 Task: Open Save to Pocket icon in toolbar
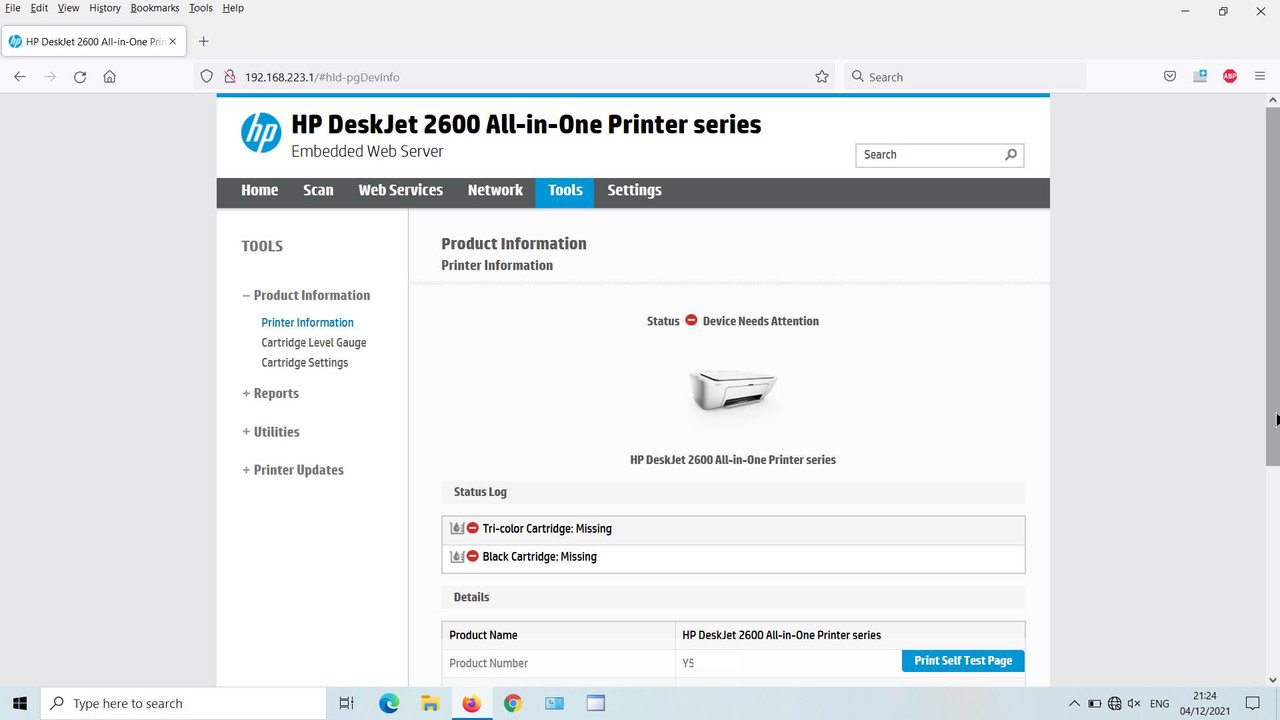point(1170,77)
